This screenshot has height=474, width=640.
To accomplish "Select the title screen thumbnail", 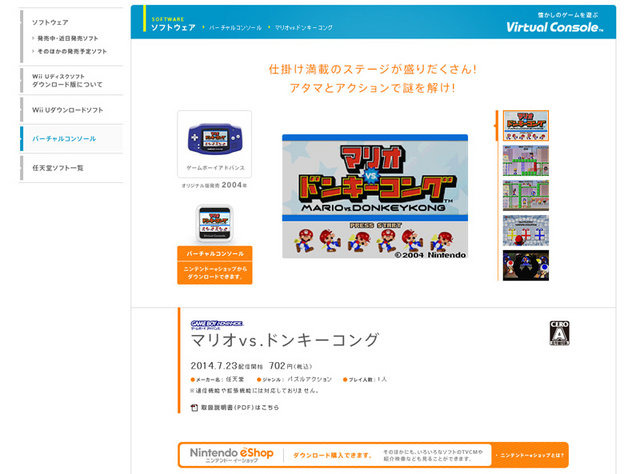I will pos(526,126).
